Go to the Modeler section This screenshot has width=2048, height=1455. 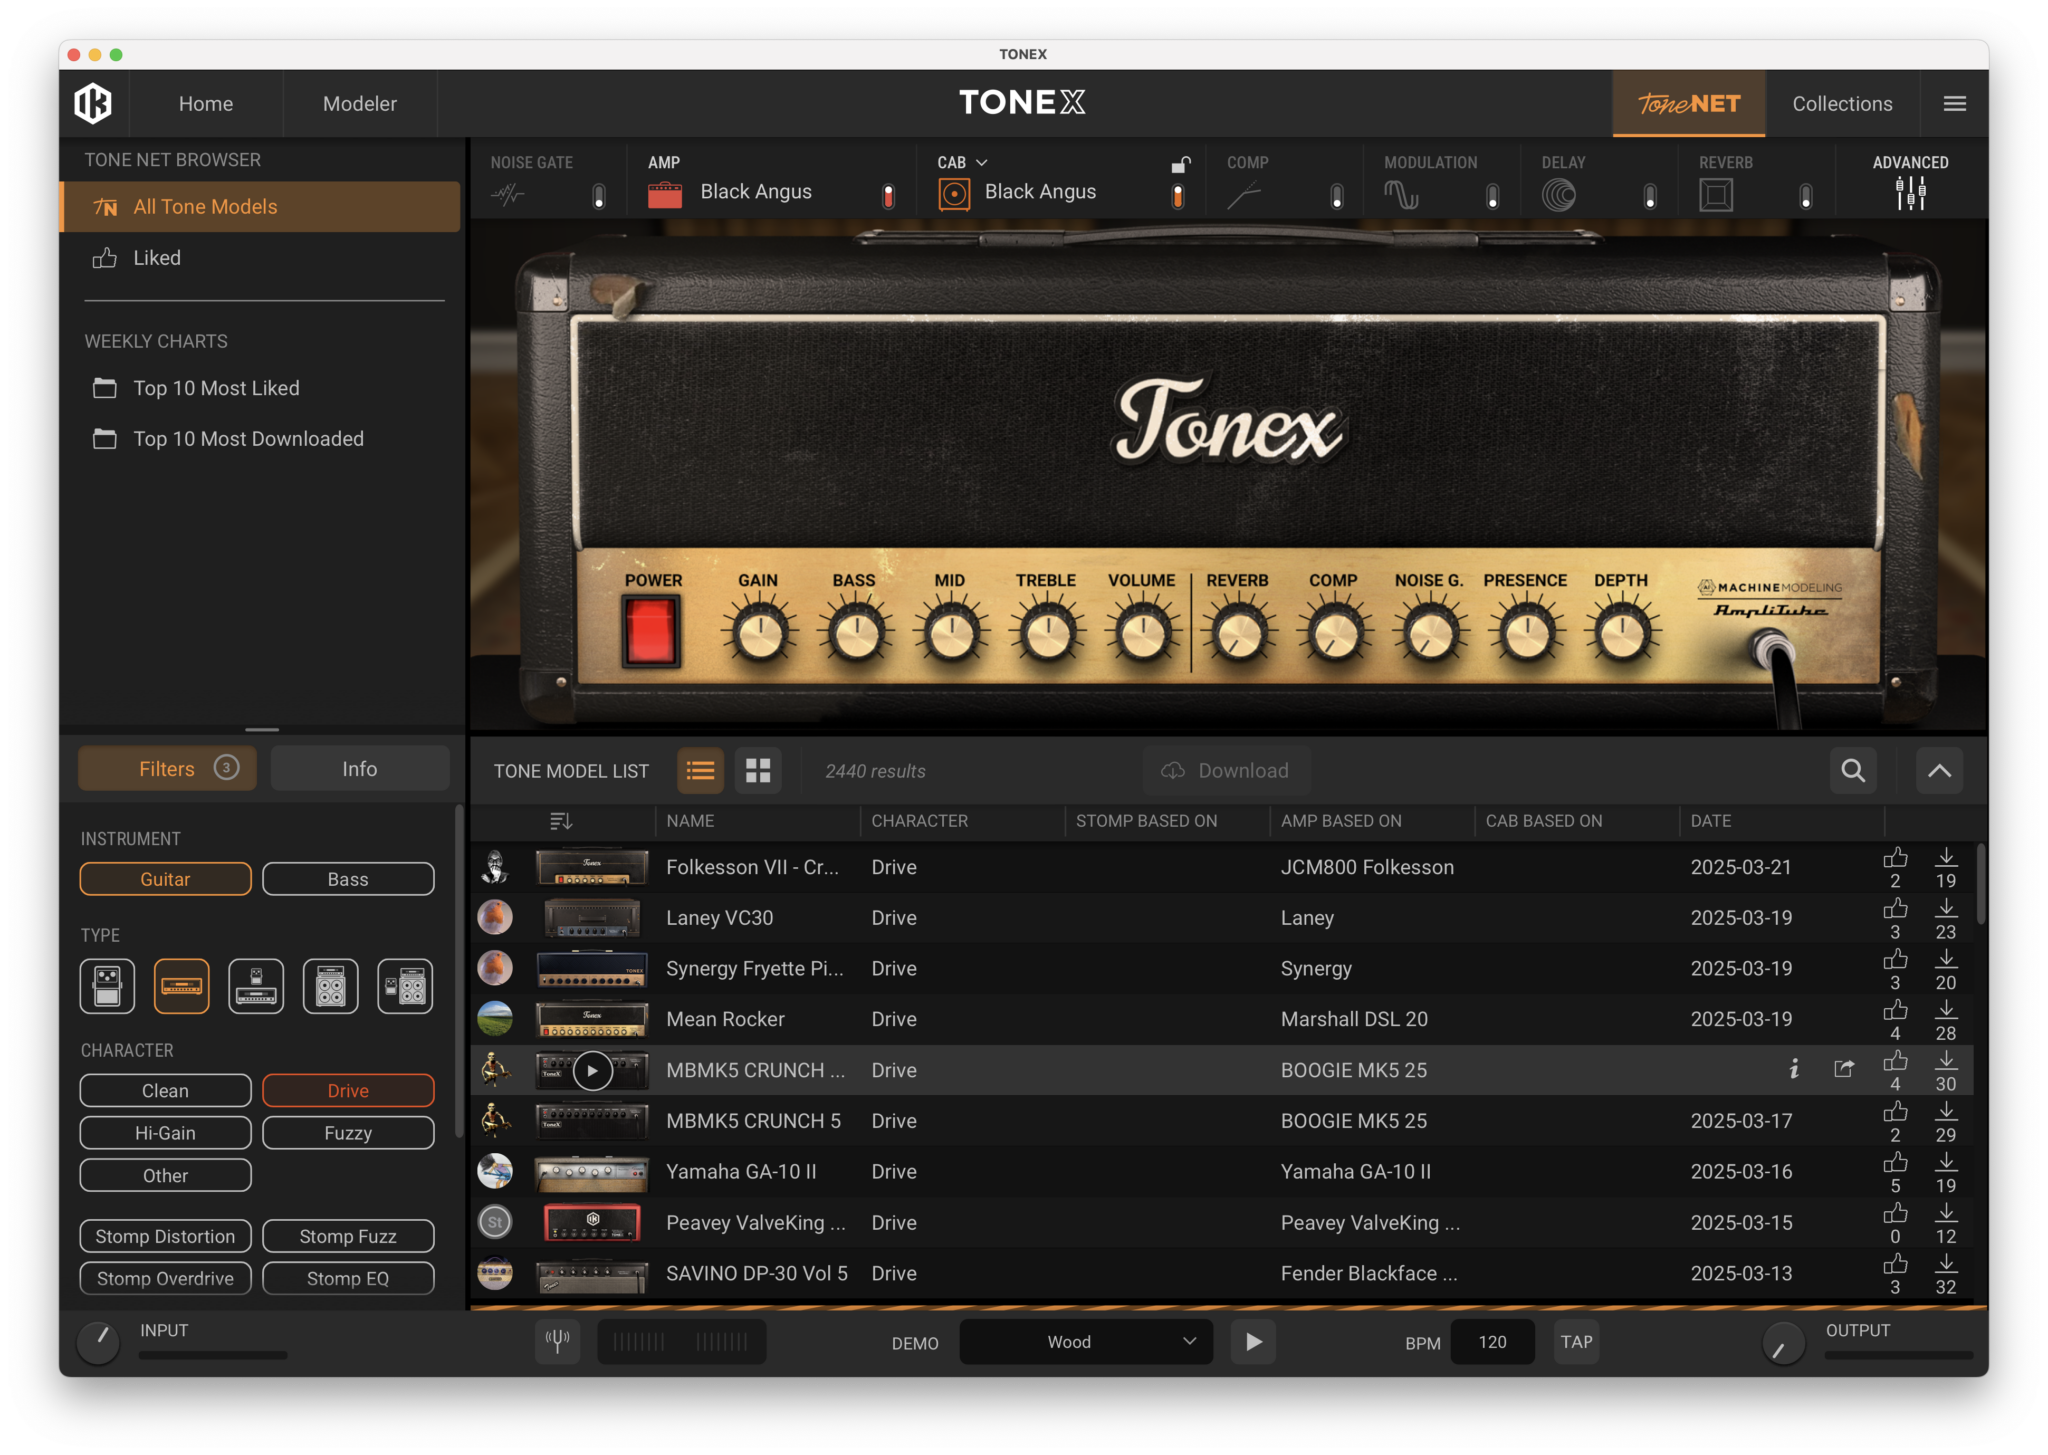pos(359,103)
